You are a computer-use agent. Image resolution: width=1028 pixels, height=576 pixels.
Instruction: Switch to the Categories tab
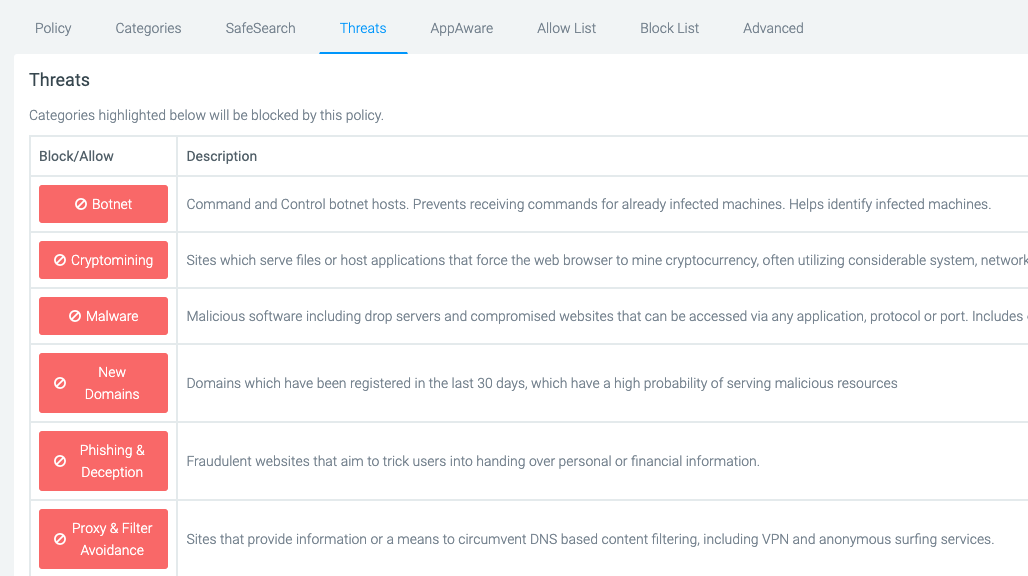(x=148, y=28)
